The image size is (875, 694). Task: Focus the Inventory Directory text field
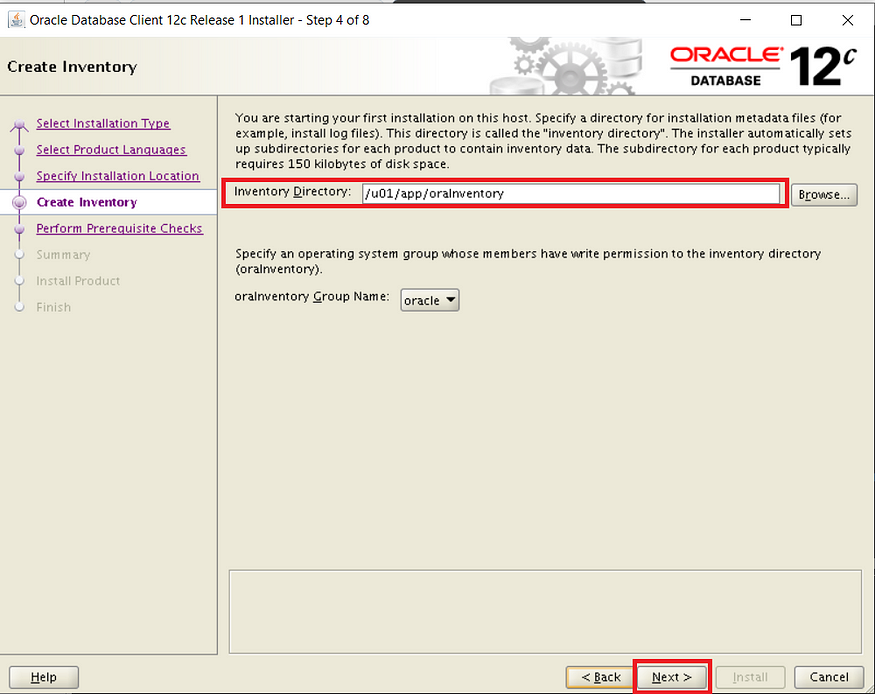[570, 194]
